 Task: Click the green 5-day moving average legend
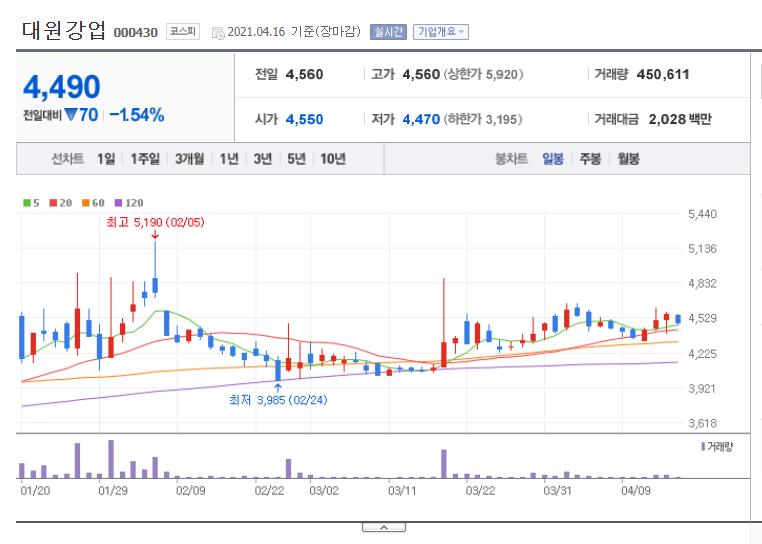tap(31, 203)
